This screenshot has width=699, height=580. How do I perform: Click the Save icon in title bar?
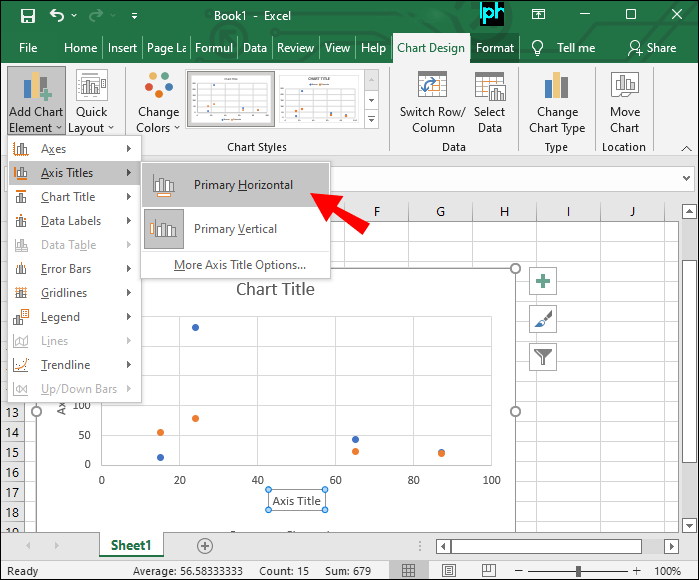click(x=28, y=15)
